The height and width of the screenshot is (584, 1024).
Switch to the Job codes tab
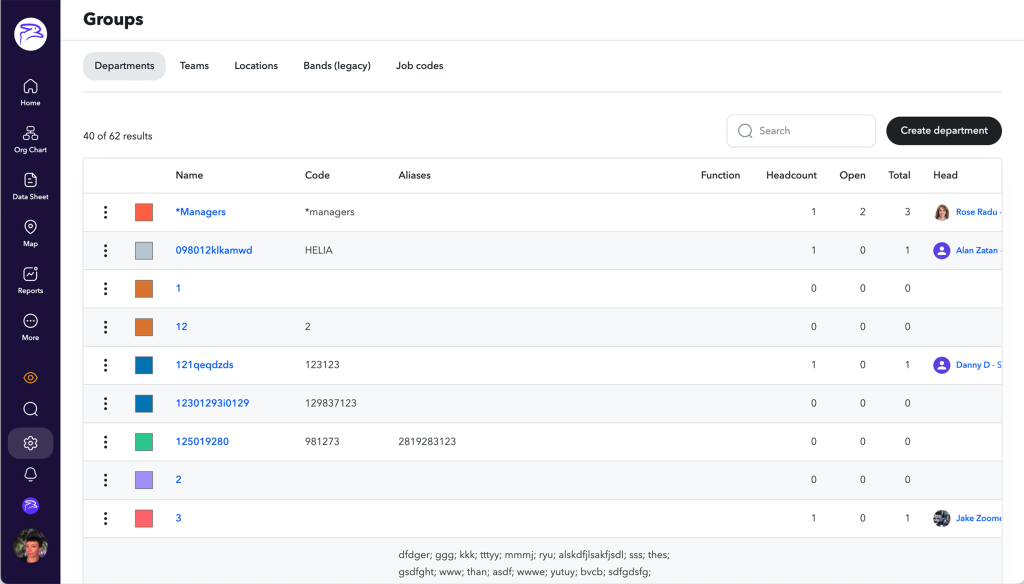419,66
